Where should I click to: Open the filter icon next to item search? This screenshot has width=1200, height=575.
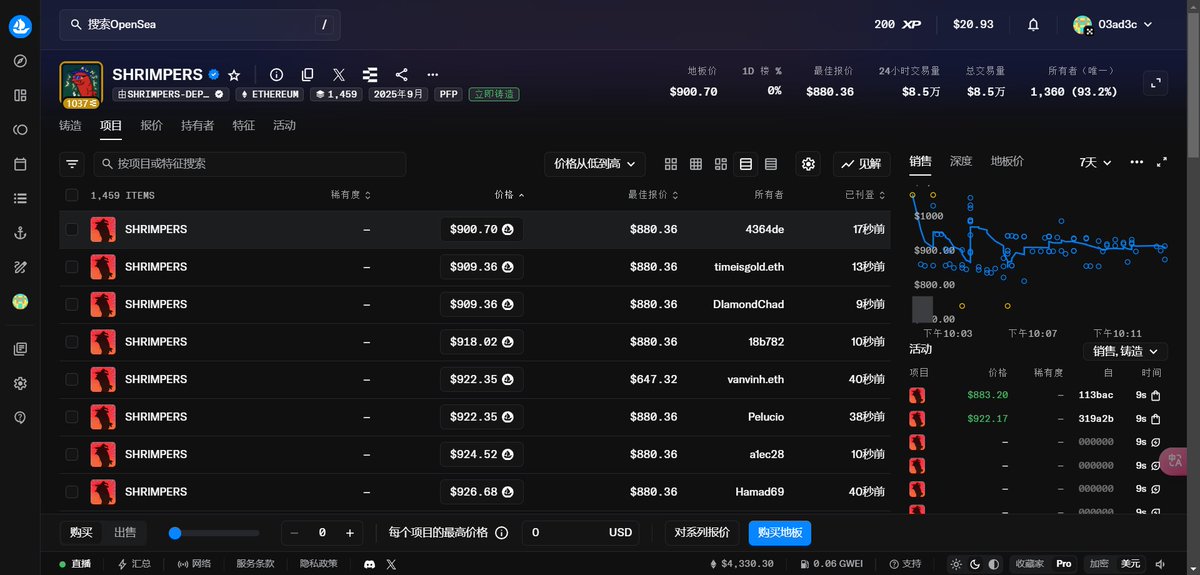(72, 164)
